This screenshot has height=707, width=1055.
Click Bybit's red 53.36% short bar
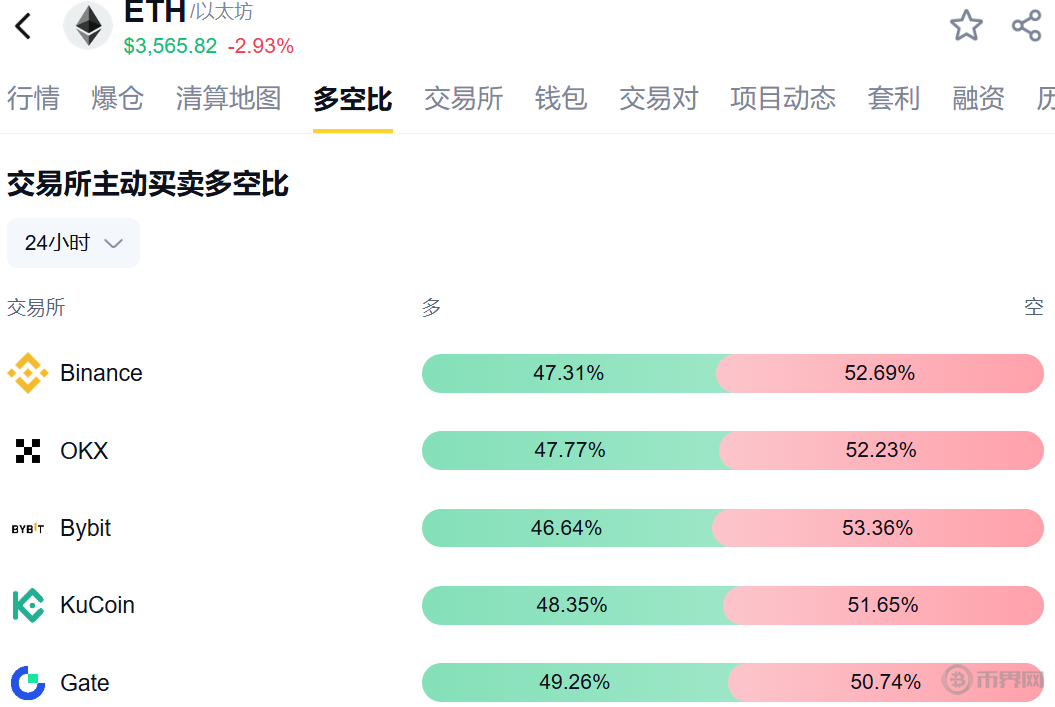point(877,528)
